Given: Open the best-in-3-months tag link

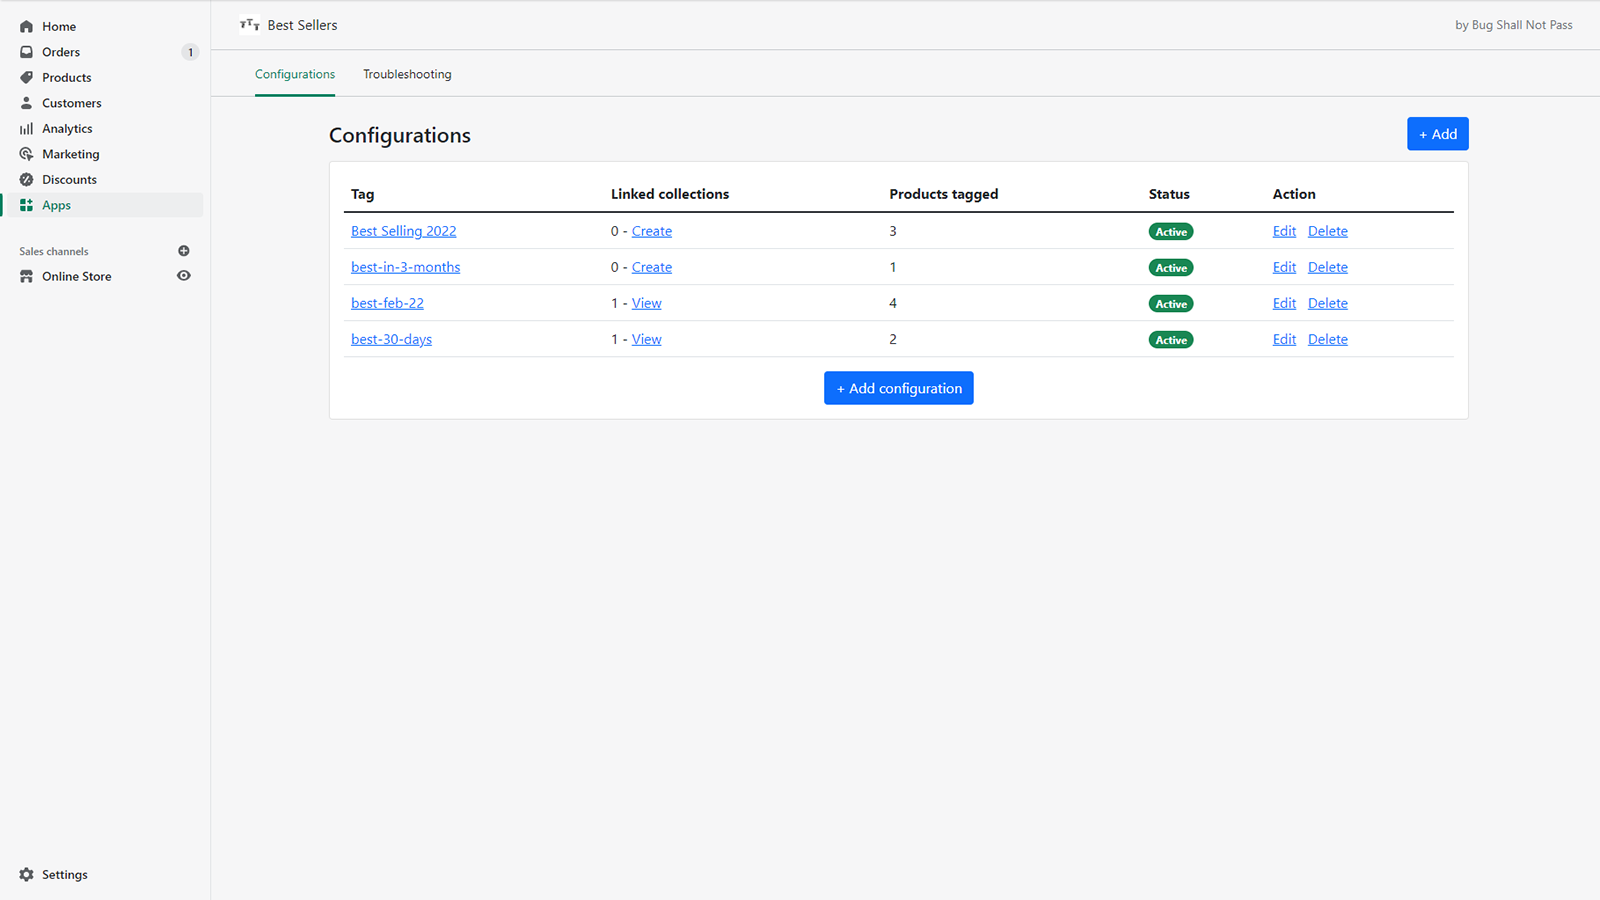Looking at the screenshot, I should pyautogui.click(x=405, y=267).
